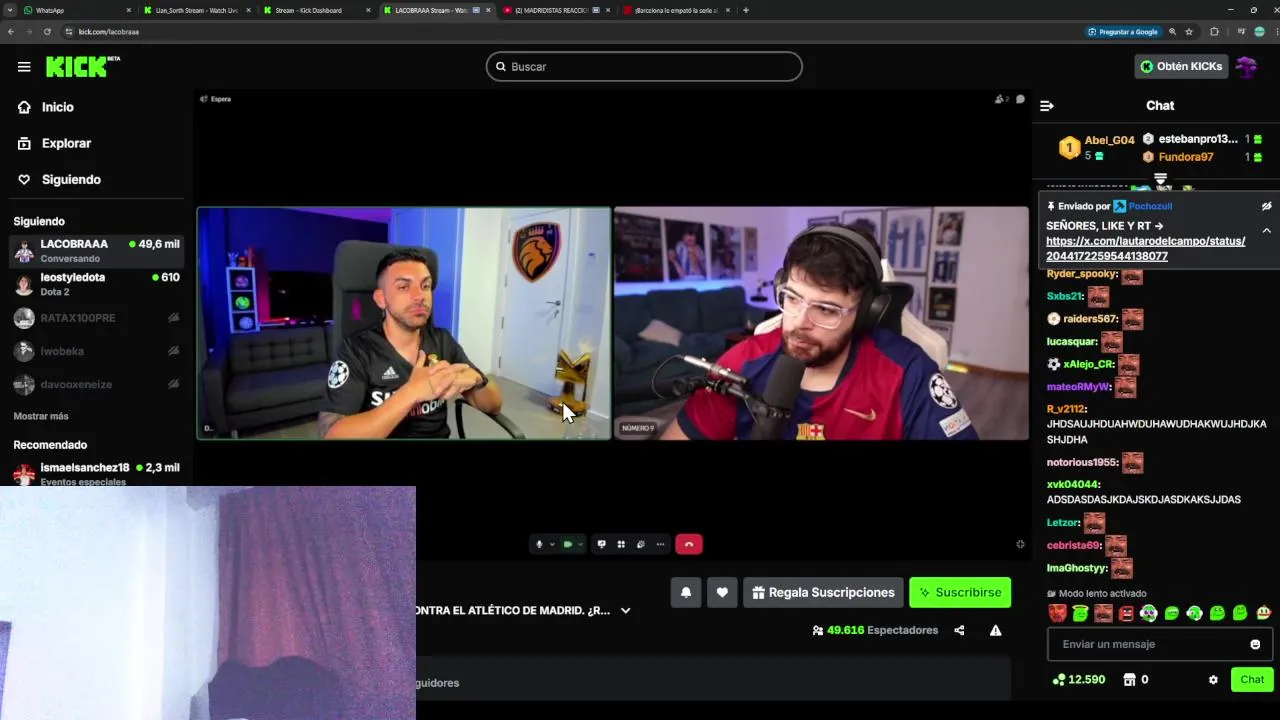Click username R_v2112 in chat
The width and height of the screenshot is (1280, 720).
point(1067,409)
